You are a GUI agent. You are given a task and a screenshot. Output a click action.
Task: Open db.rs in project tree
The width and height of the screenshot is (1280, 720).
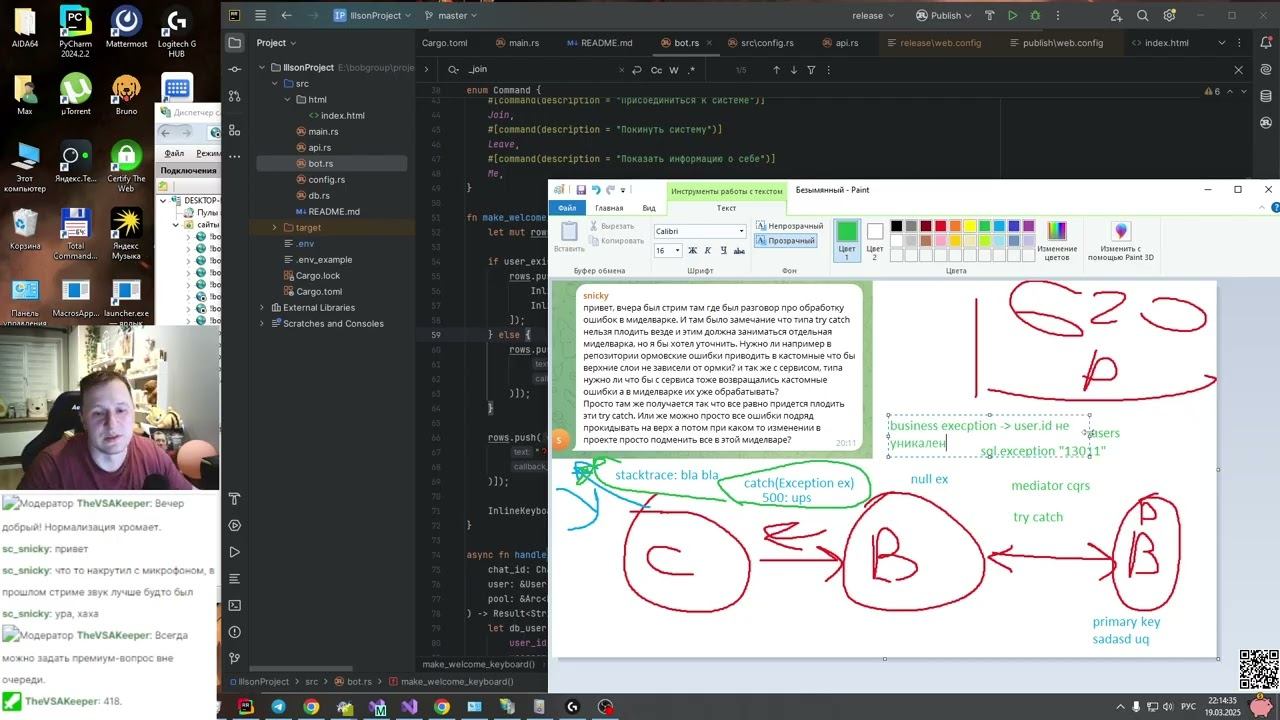click(319, 196)
